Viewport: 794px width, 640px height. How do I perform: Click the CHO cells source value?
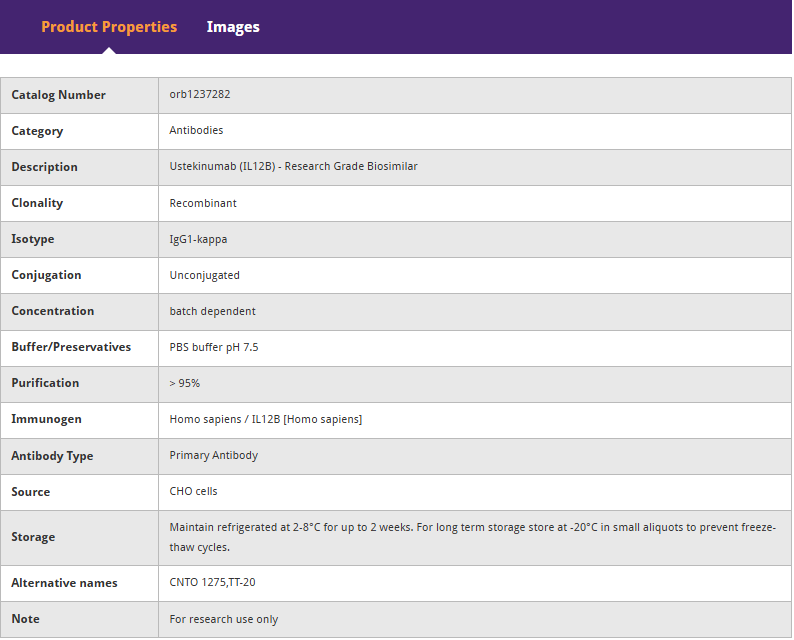pyautogui.click(x=193, y=491)
